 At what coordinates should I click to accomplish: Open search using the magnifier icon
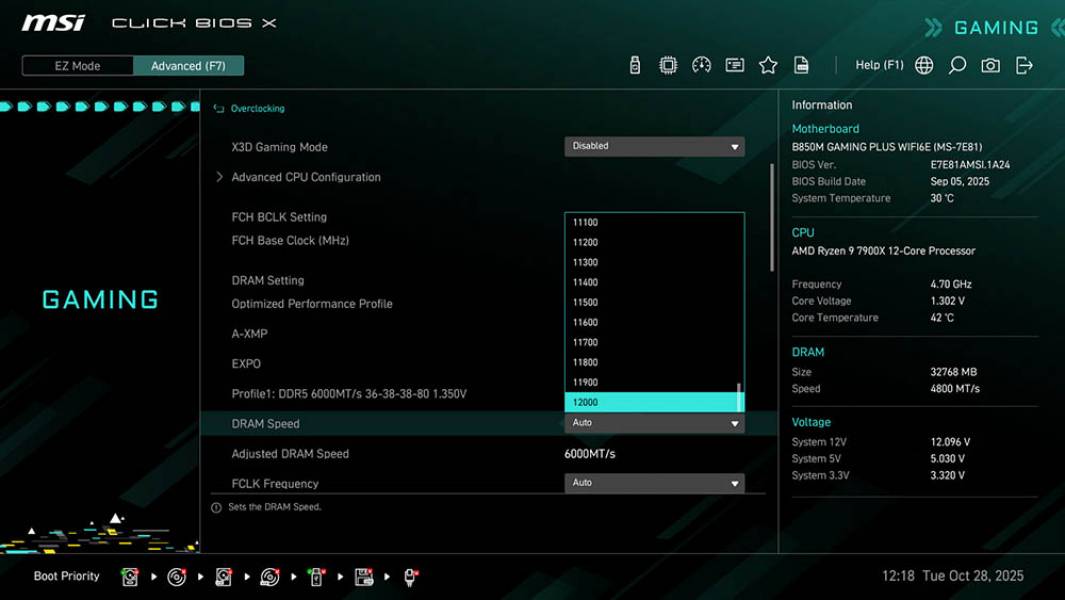[956, 64]
